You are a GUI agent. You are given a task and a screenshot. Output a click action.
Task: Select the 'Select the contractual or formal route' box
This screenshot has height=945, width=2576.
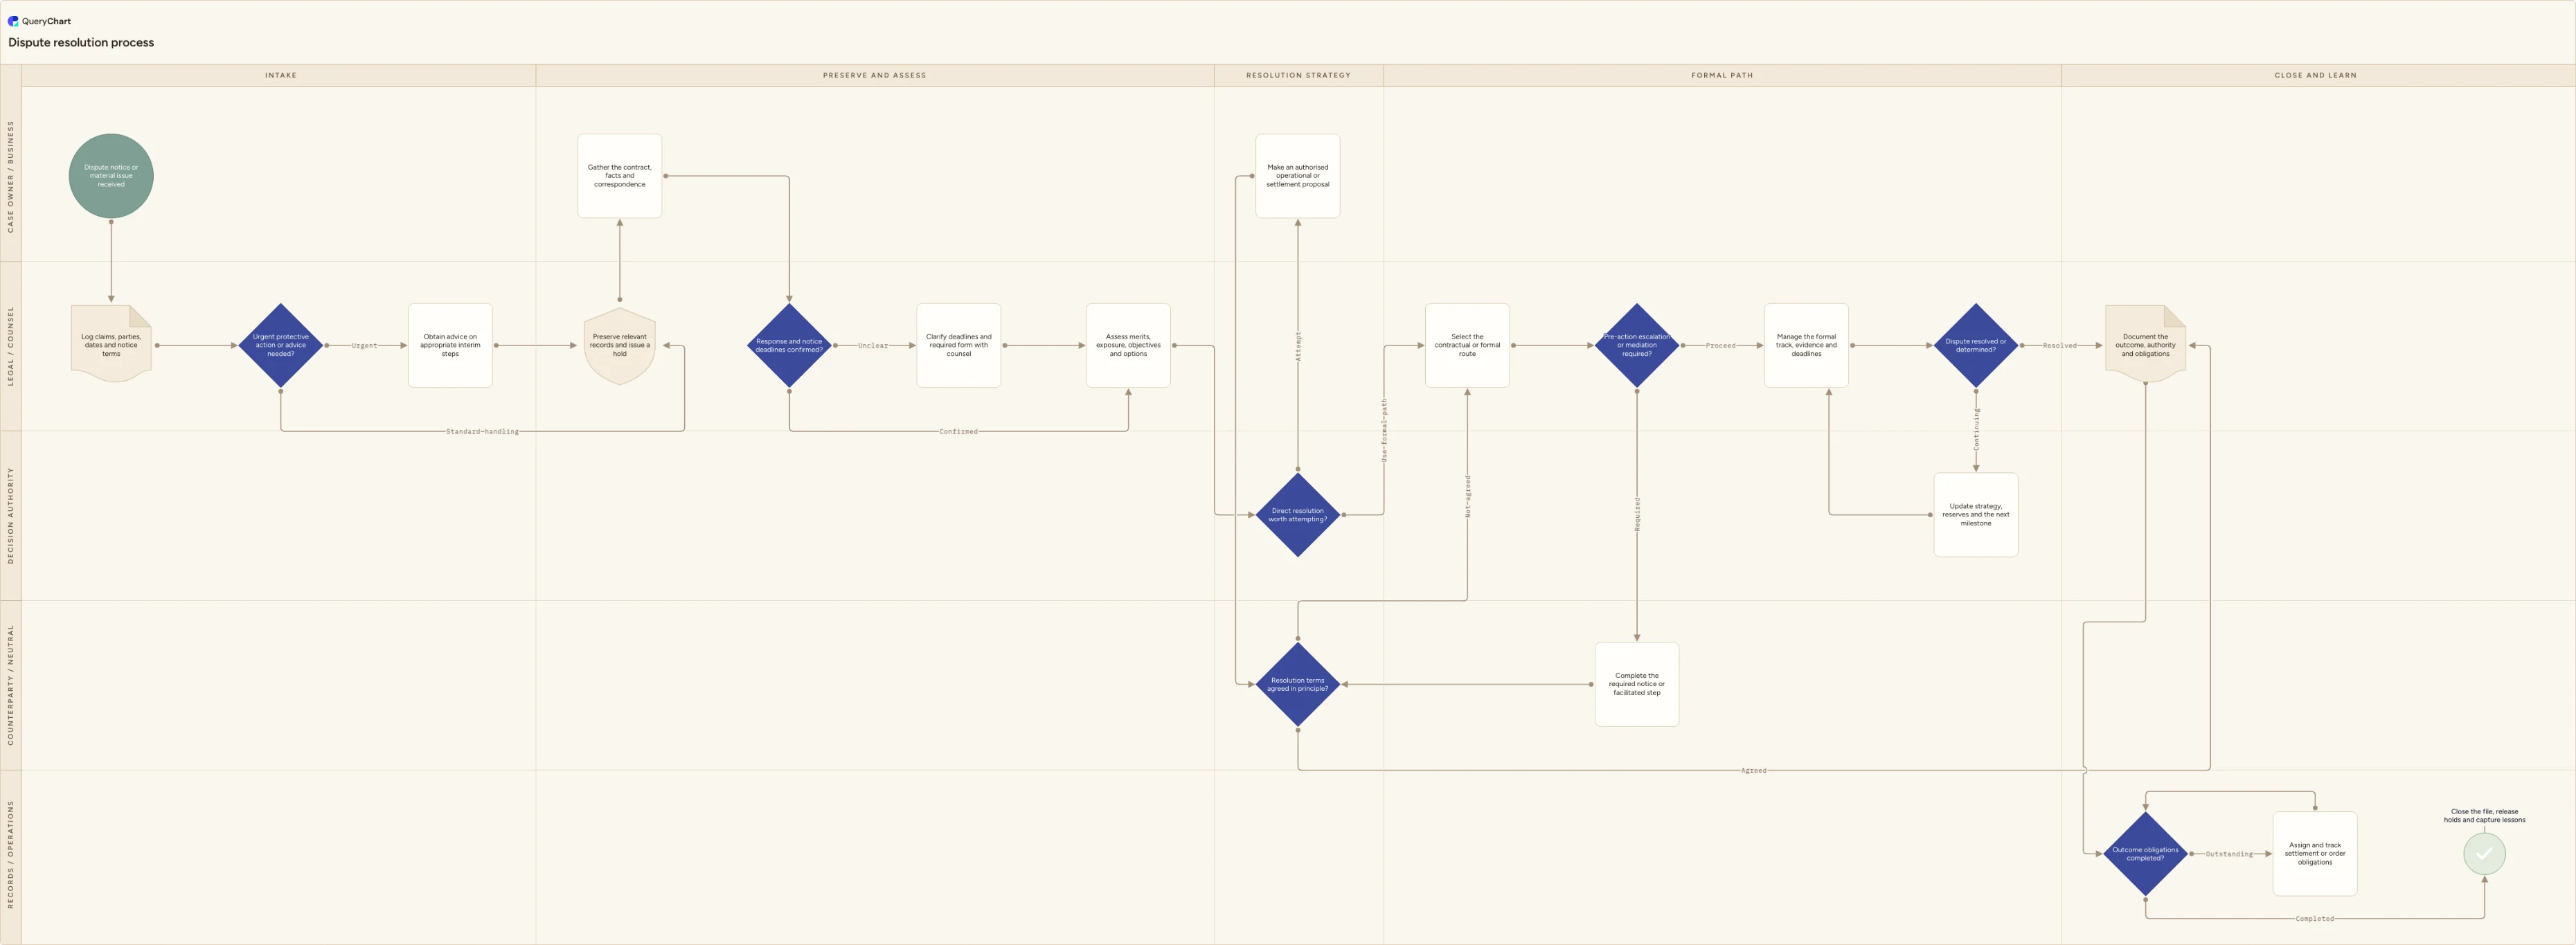click(1467, 345)
